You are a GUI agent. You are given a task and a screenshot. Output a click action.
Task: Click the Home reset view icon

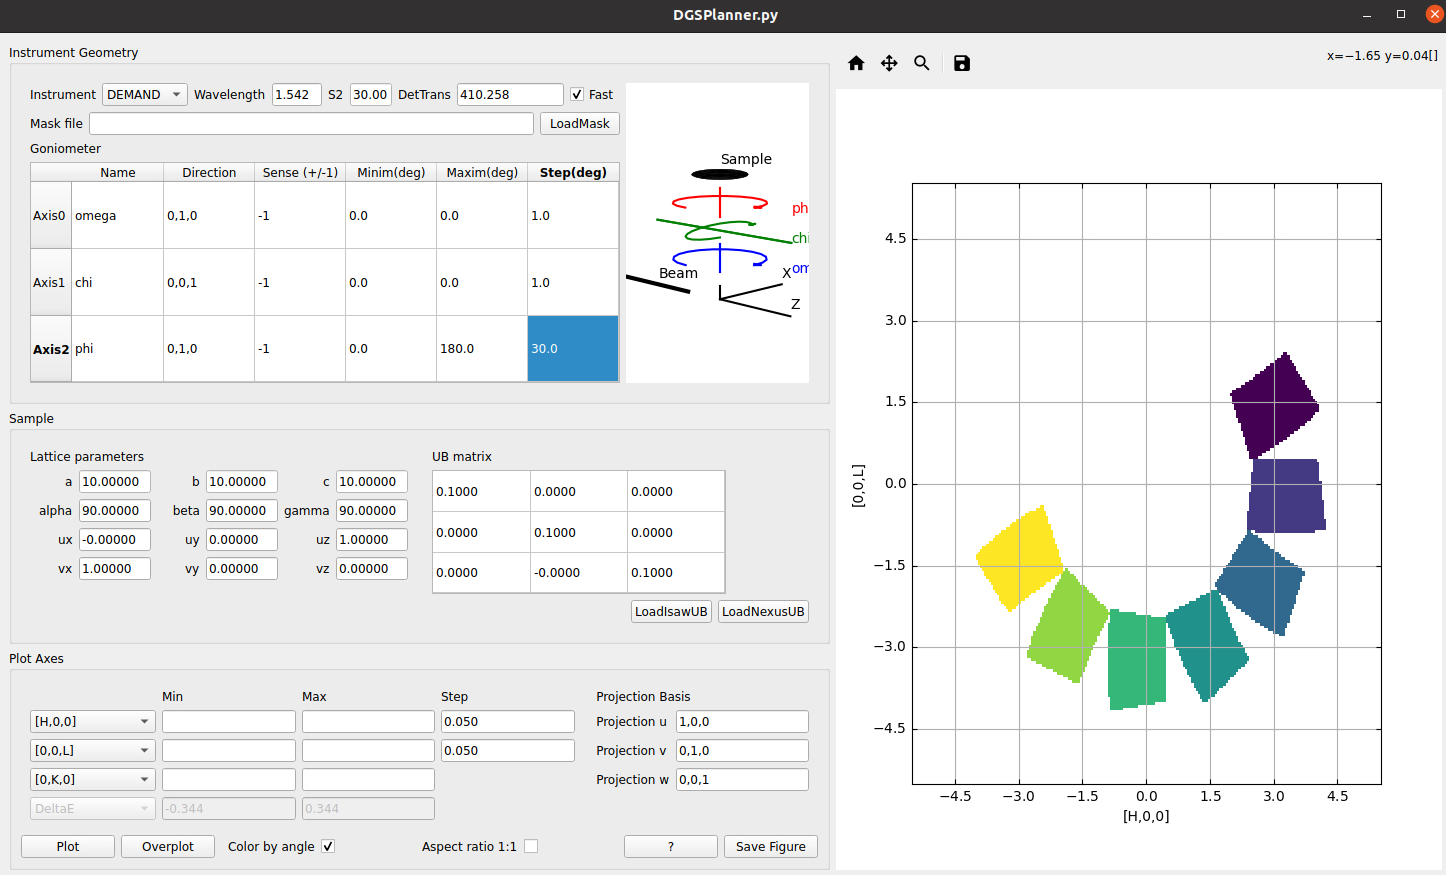[x=856, y=63]
